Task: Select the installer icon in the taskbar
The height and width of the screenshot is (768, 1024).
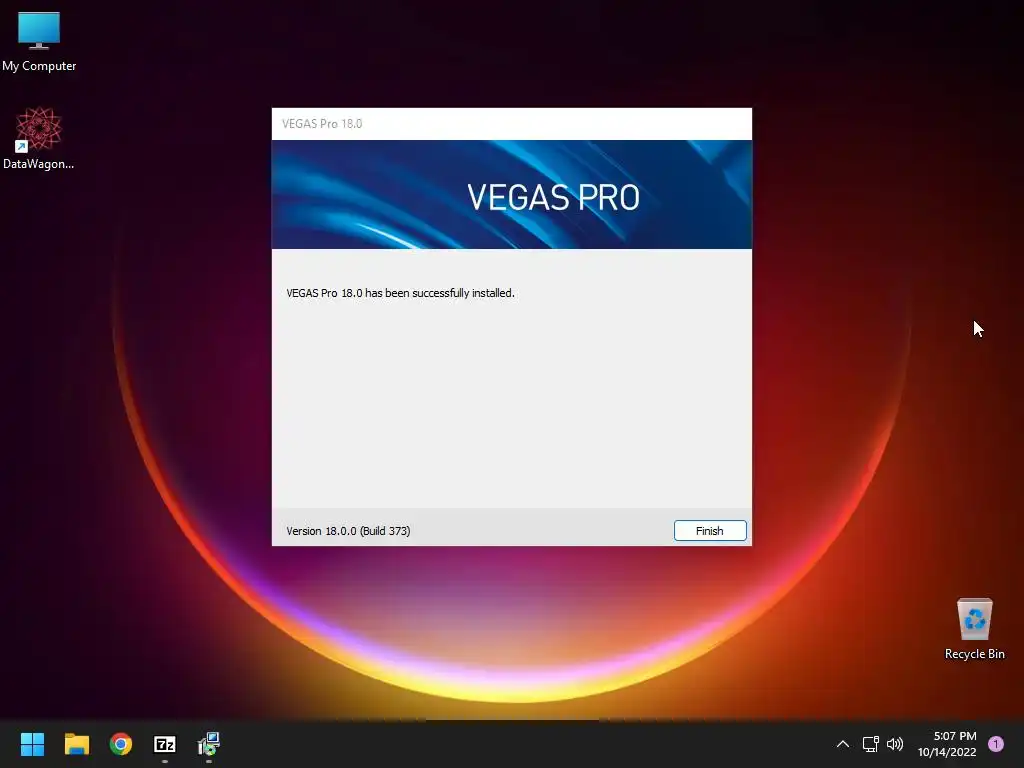Action: (x=209, y=744)
